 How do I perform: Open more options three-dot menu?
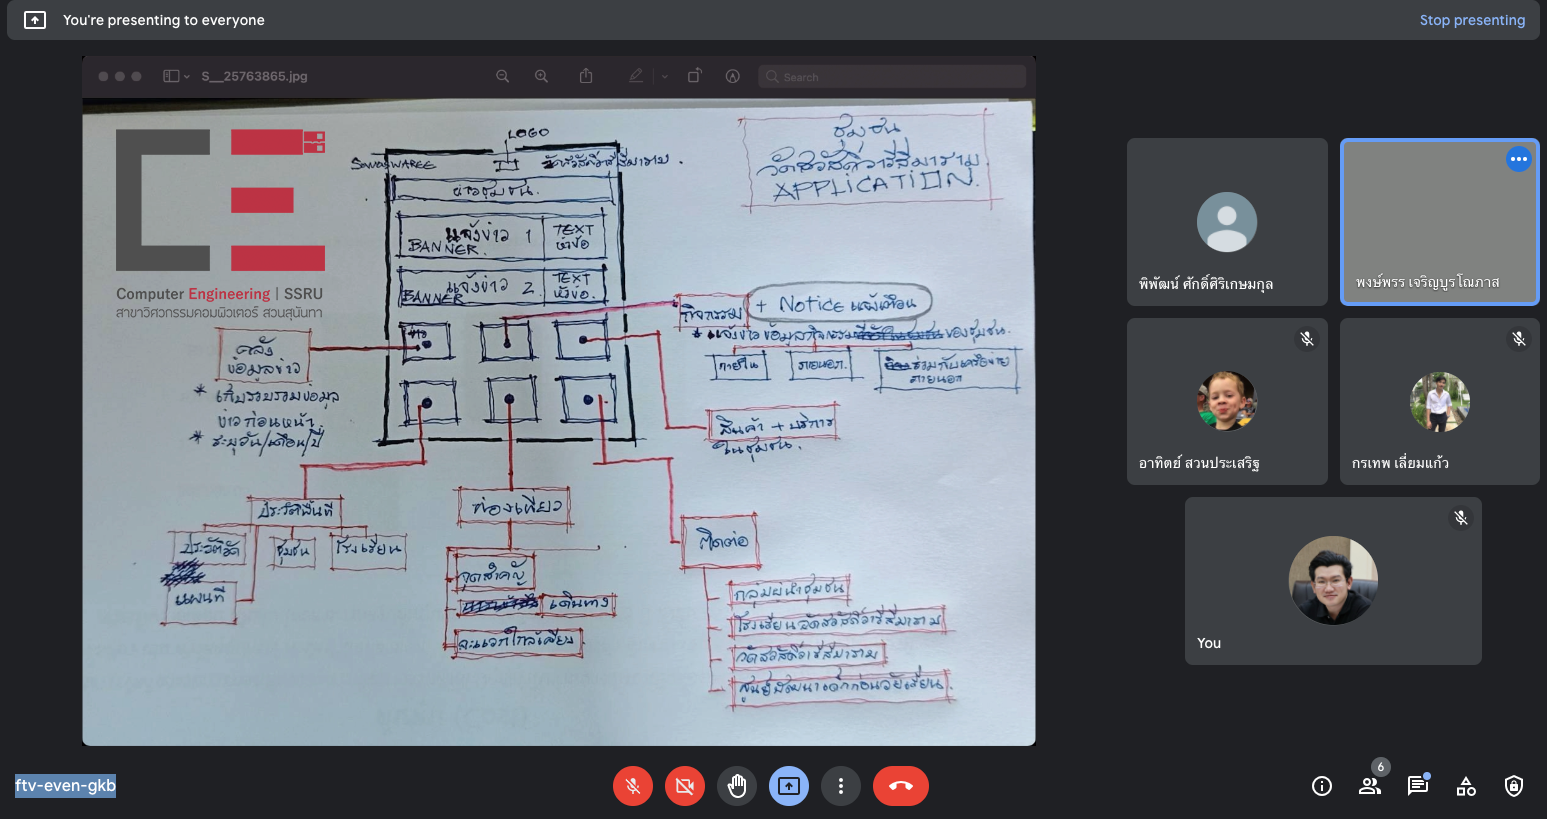[x=841, y=786]
